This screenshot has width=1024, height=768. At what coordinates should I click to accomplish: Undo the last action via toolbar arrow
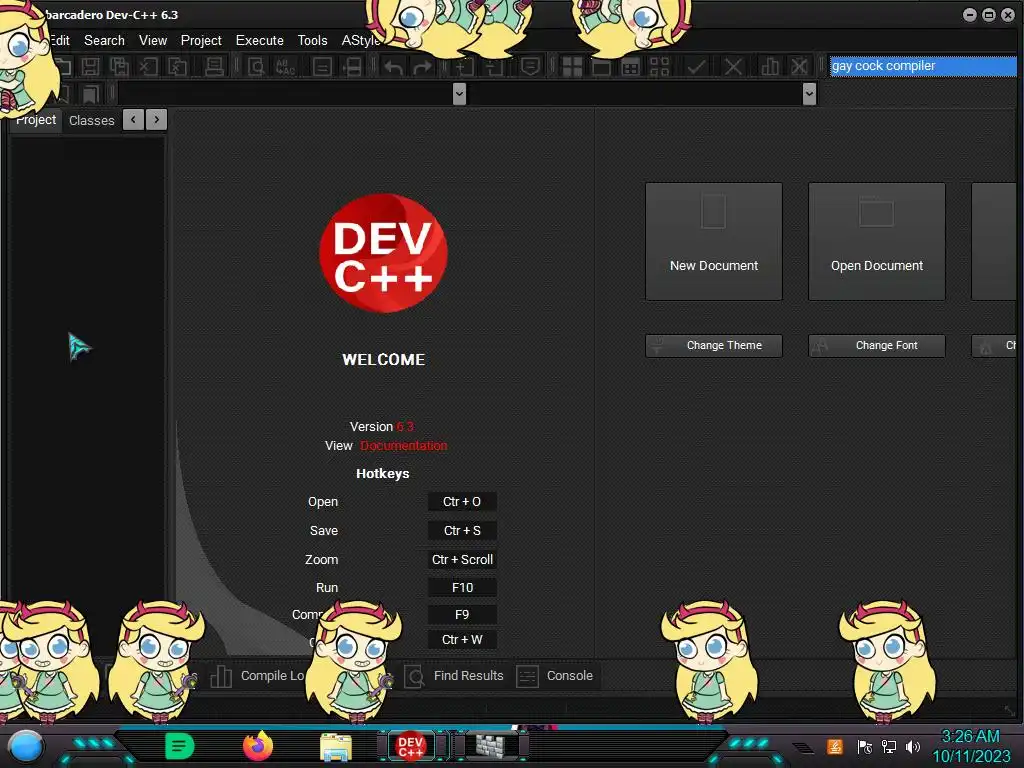[393, 66]
